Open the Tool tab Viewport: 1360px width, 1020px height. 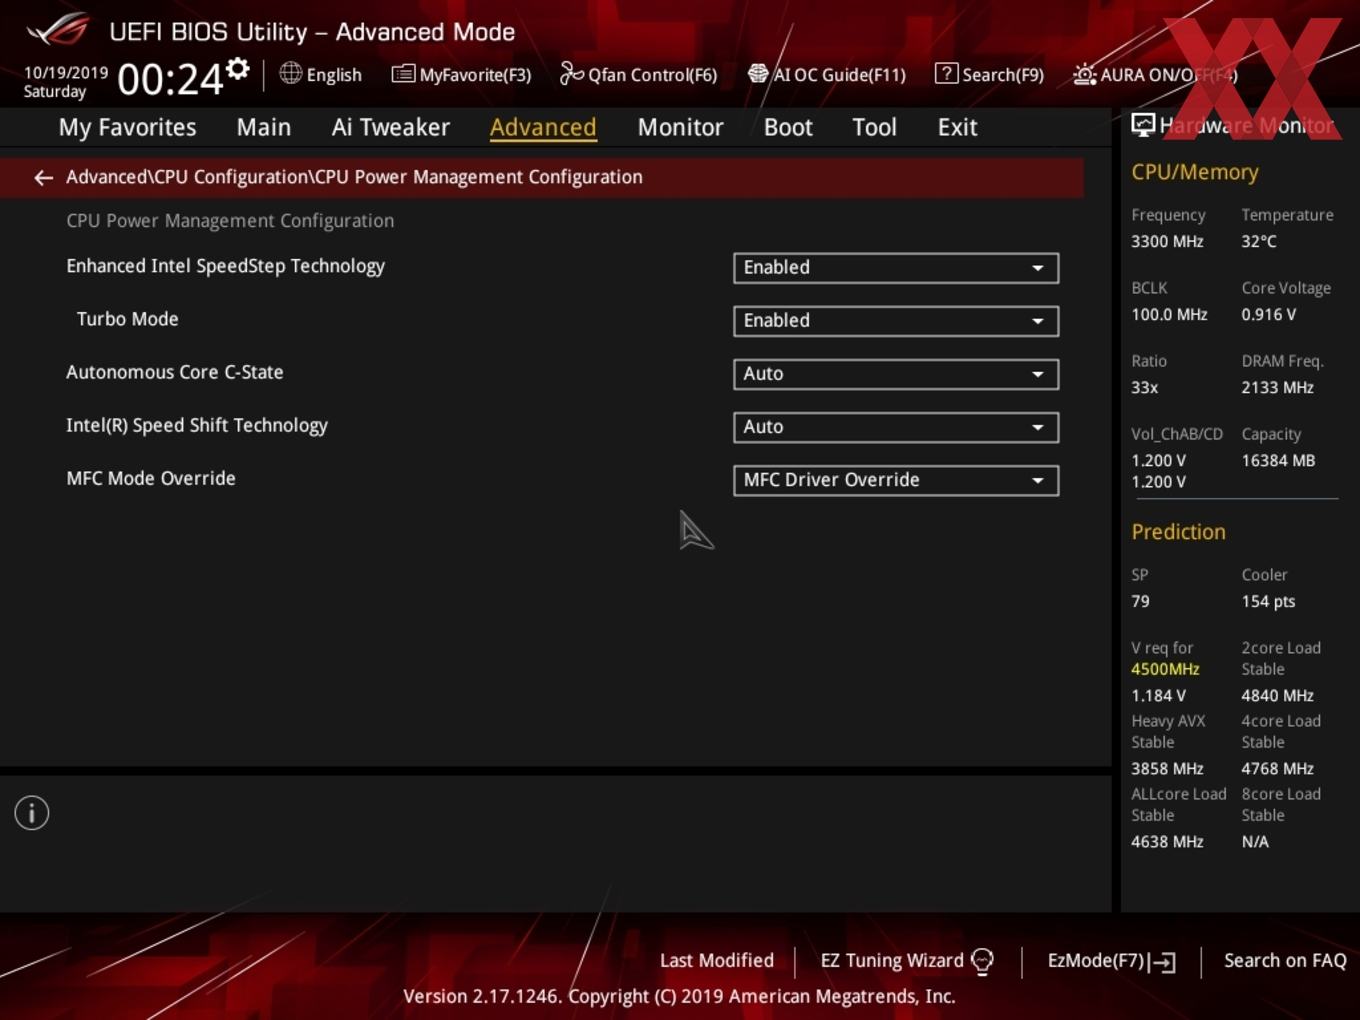click(x=874, y=127)
